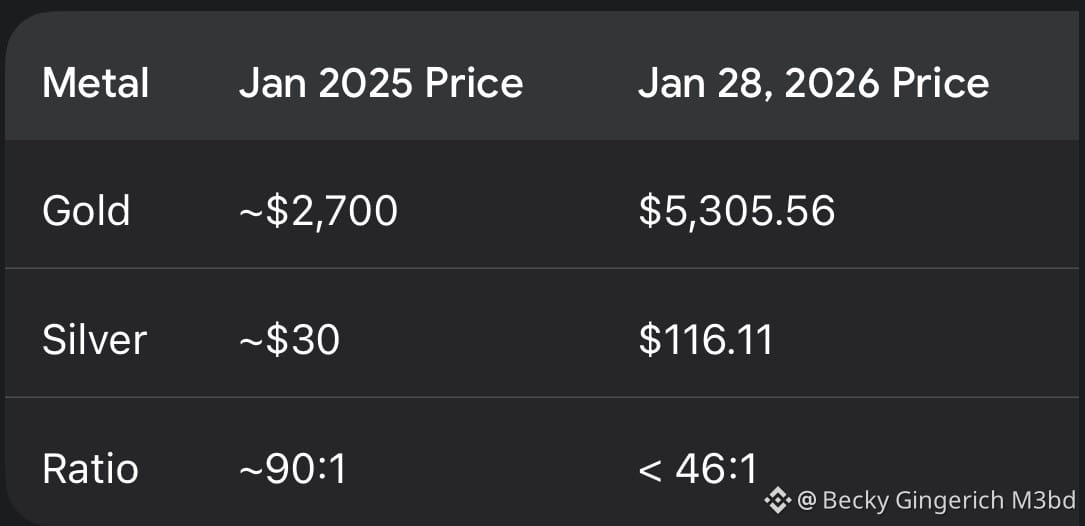Screen dimensions: 1085x526
Task: Click the Binance logo icon in watermark
Action: click(x=778, y=499)
